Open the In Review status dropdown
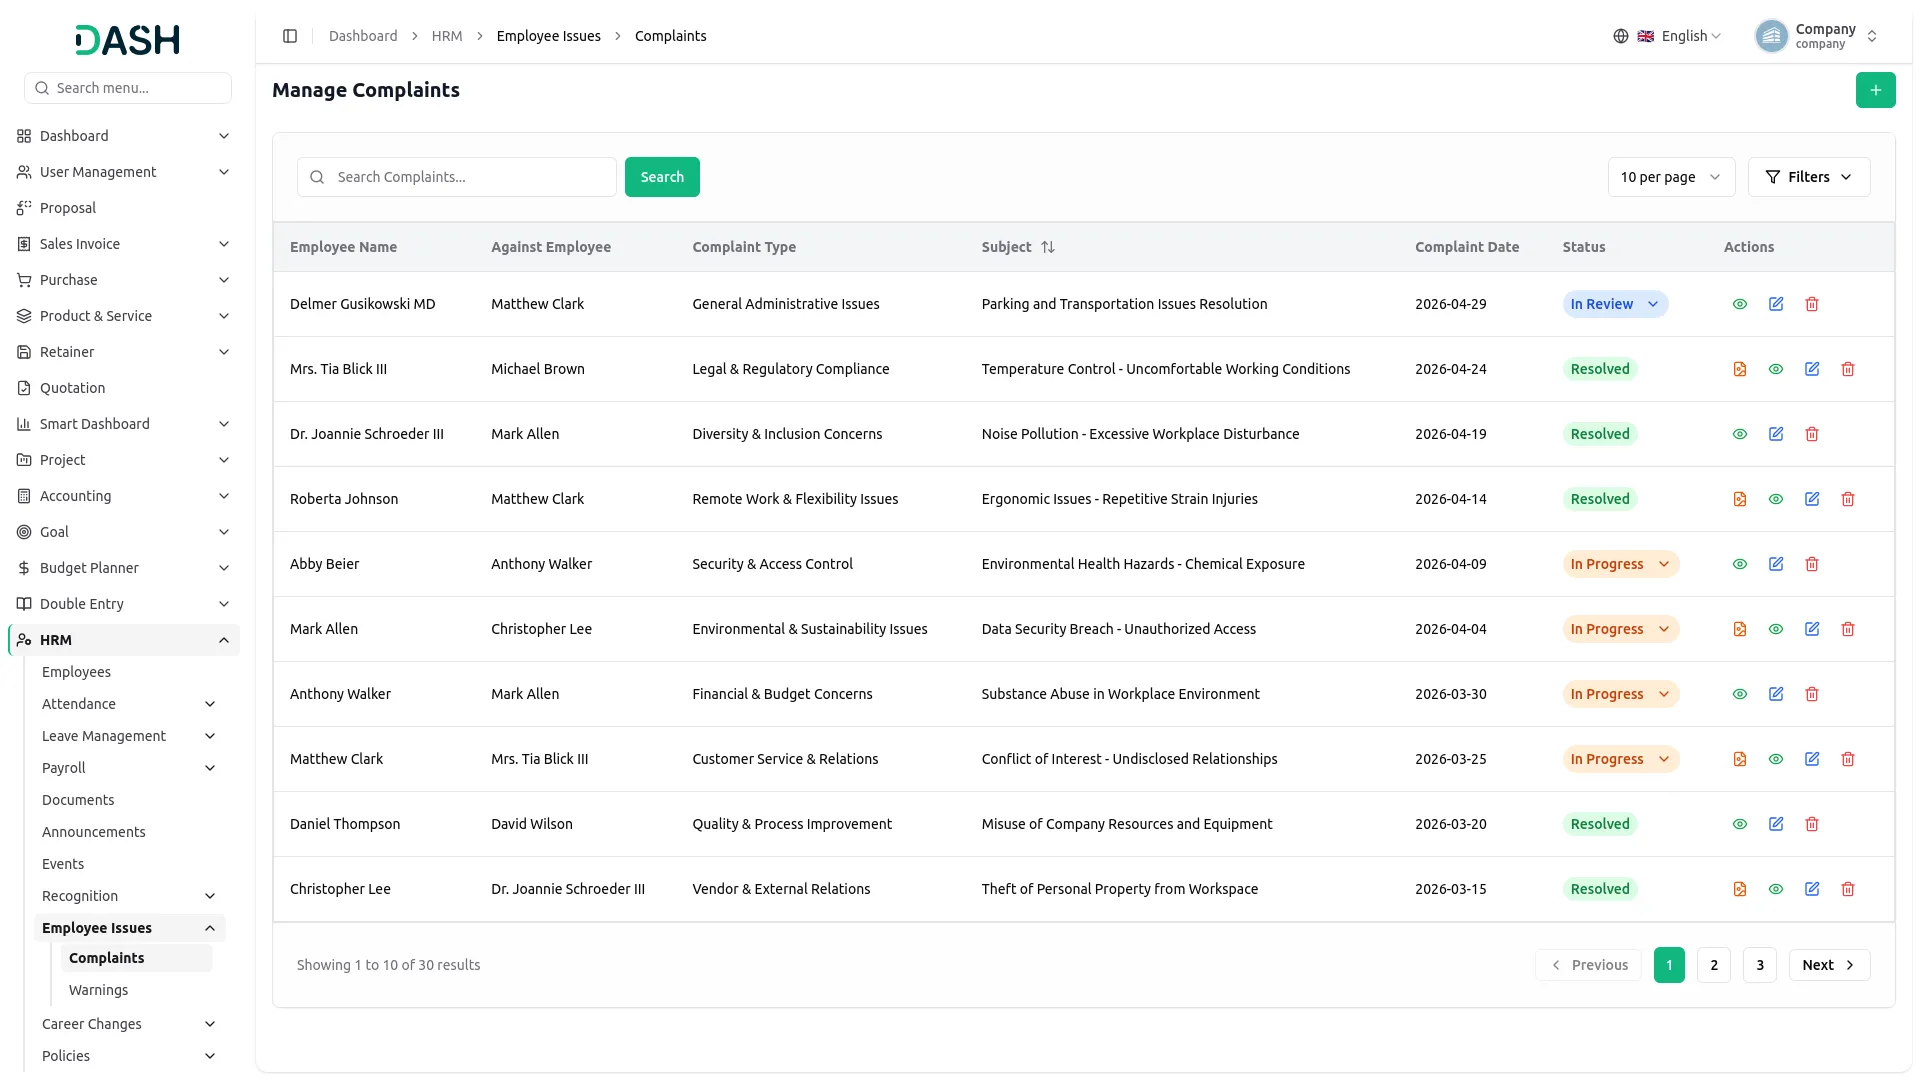The width and height of the screenshot is (1920, 1080). (x=1614, y=304)
